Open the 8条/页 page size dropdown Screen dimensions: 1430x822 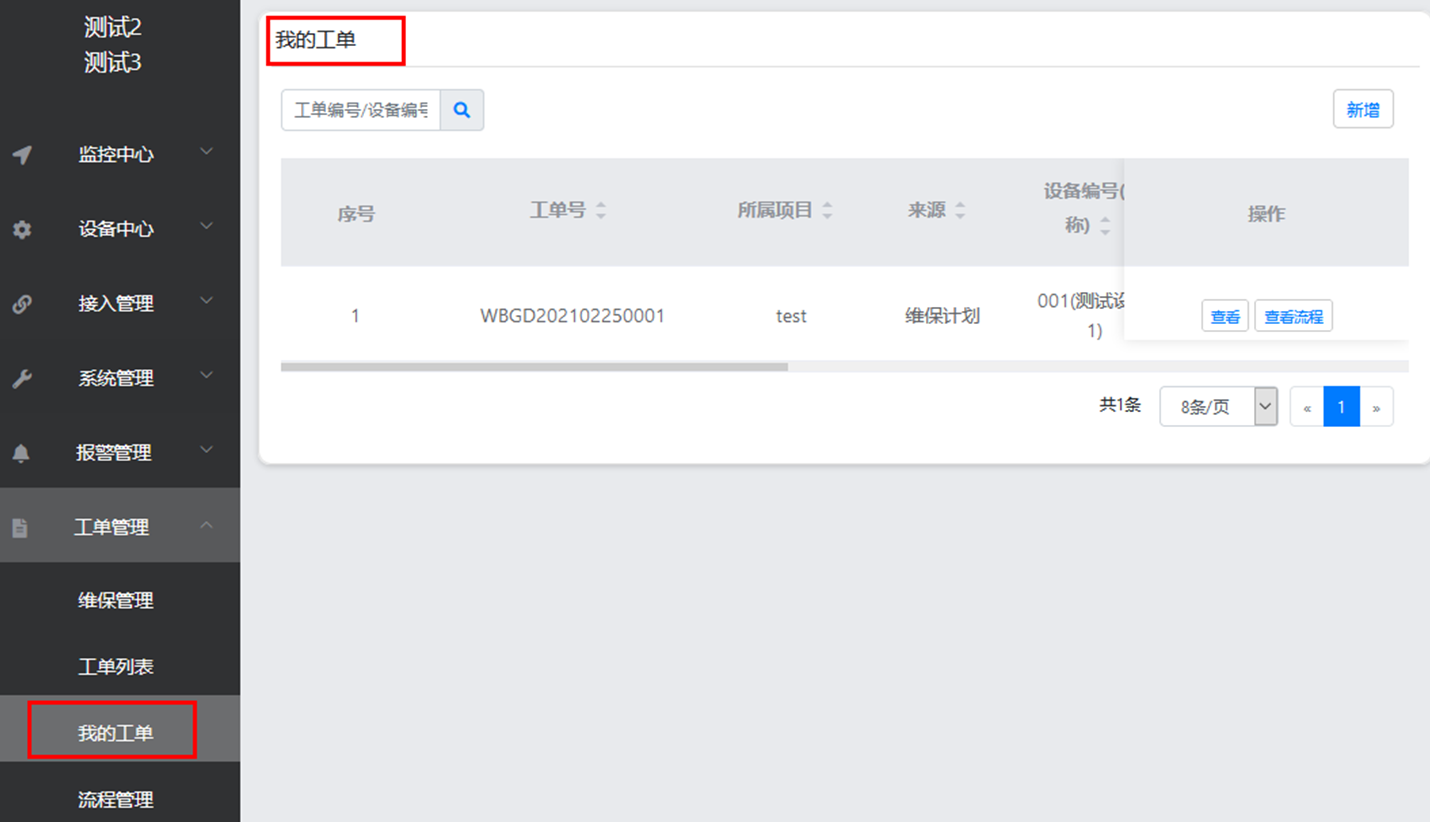[x=1218, y=407]
